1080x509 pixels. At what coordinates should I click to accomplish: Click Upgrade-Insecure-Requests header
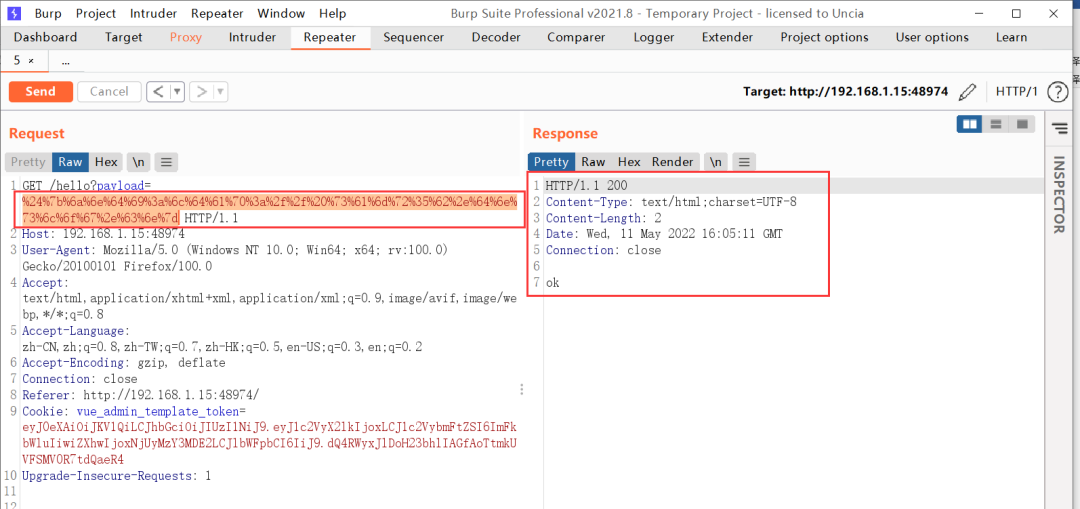pyautogui.click(x=116, y=475)
